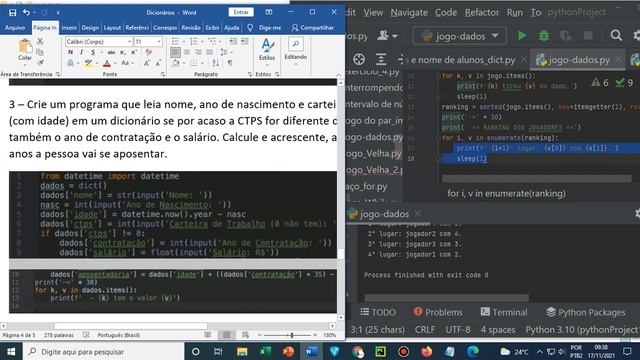Search everywhere in PyCharm
The width and height of the screenshot is (640, 360).
click(616, 36)
